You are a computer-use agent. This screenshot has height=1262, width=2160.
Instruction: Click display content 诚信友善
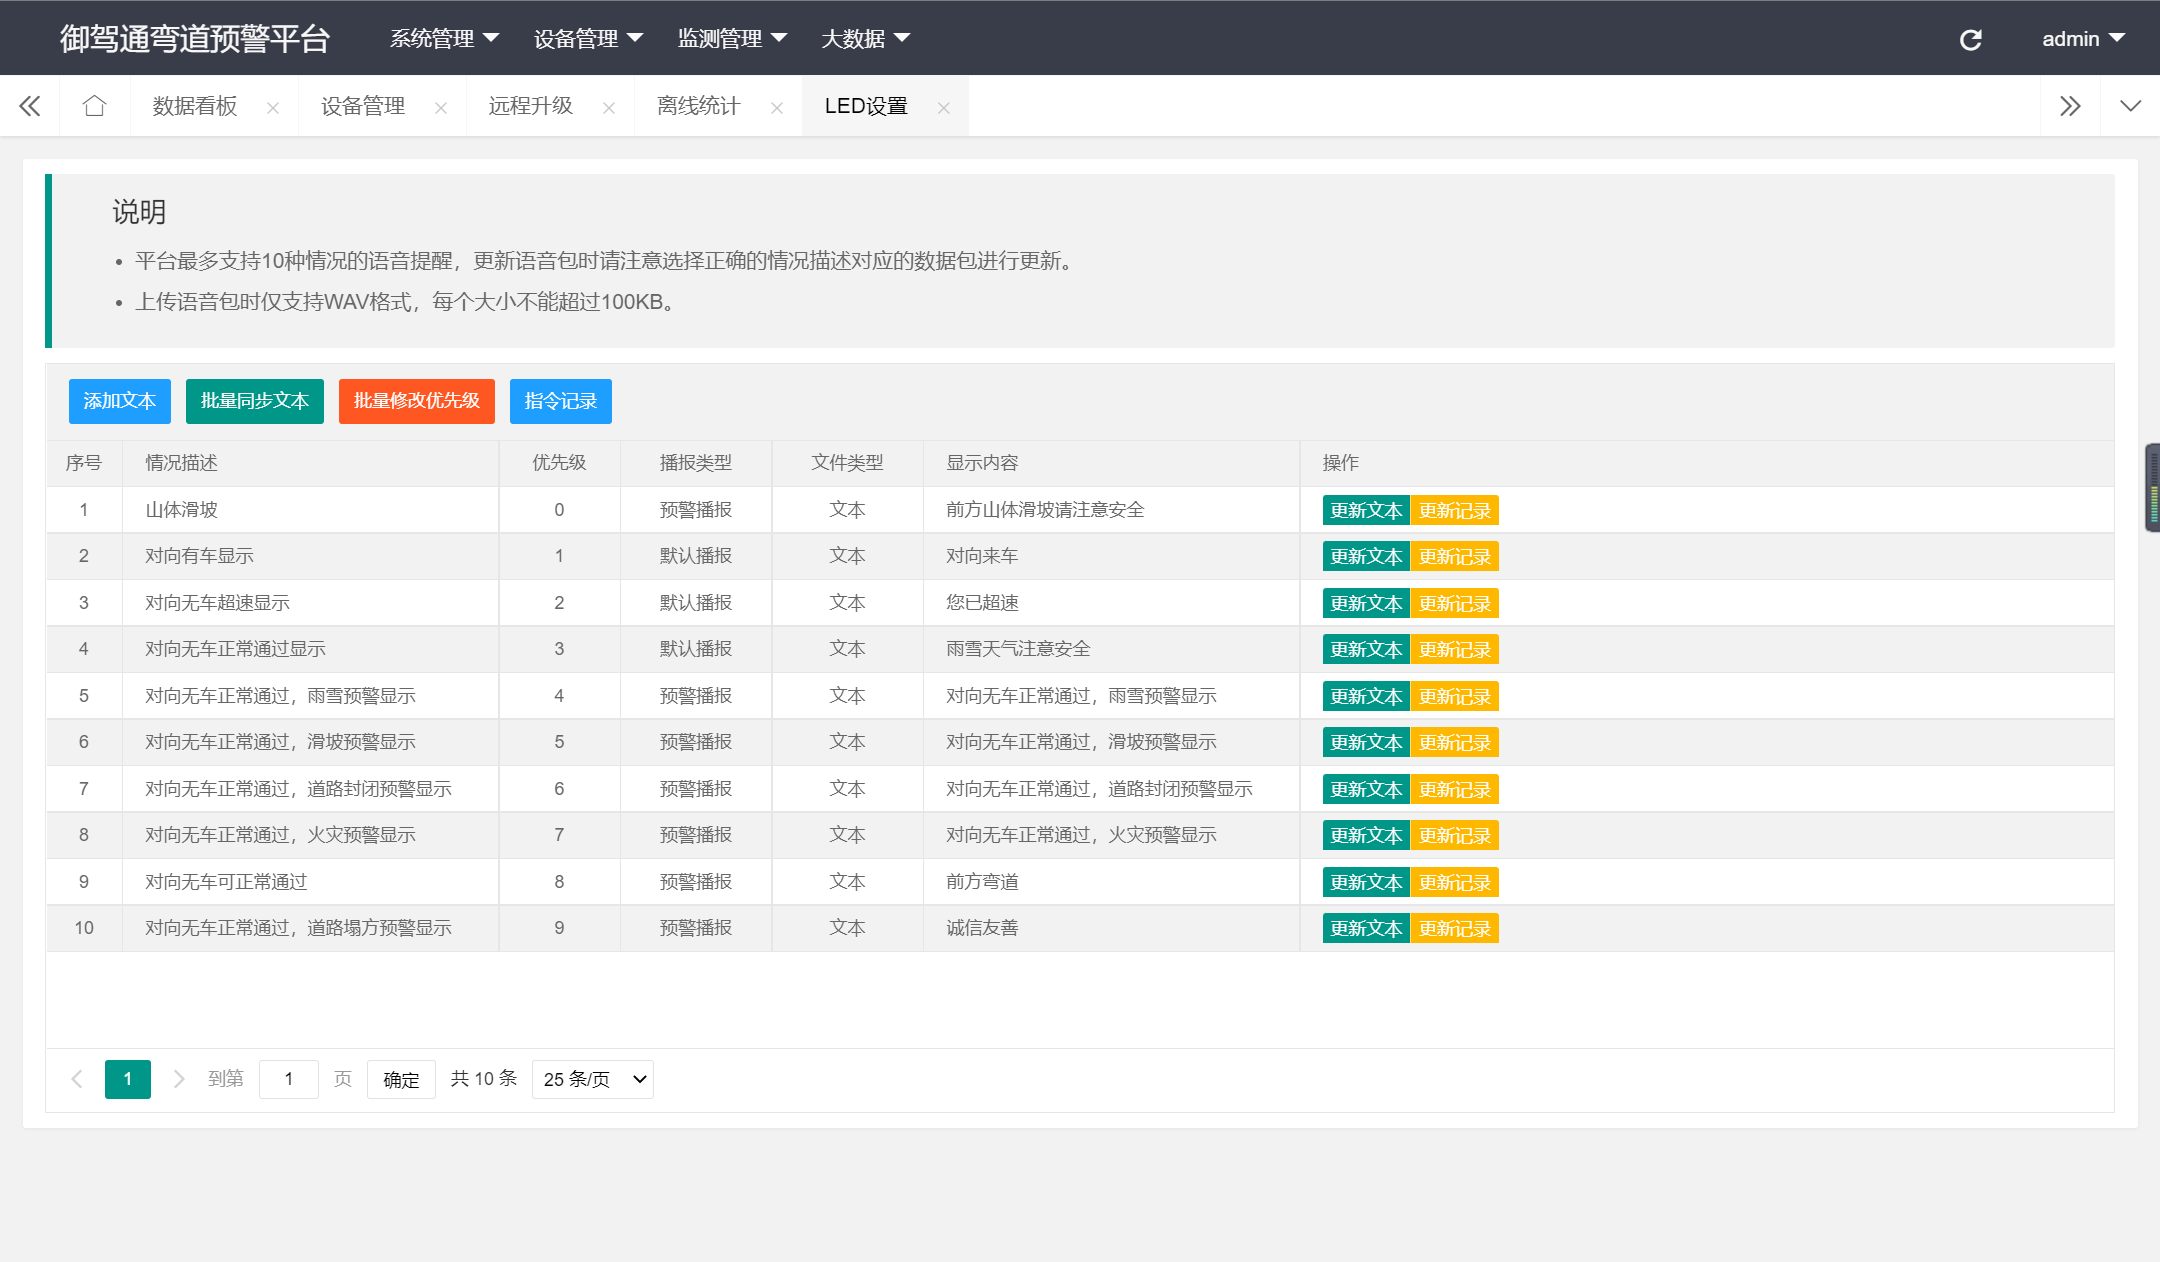(982, 928)
